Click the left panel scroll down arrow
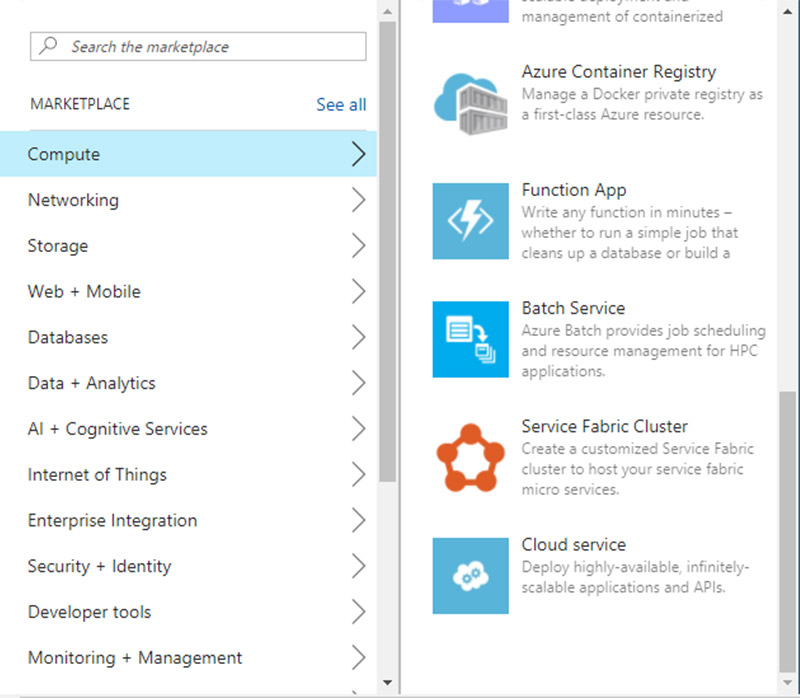 click(x=388, y=683)
